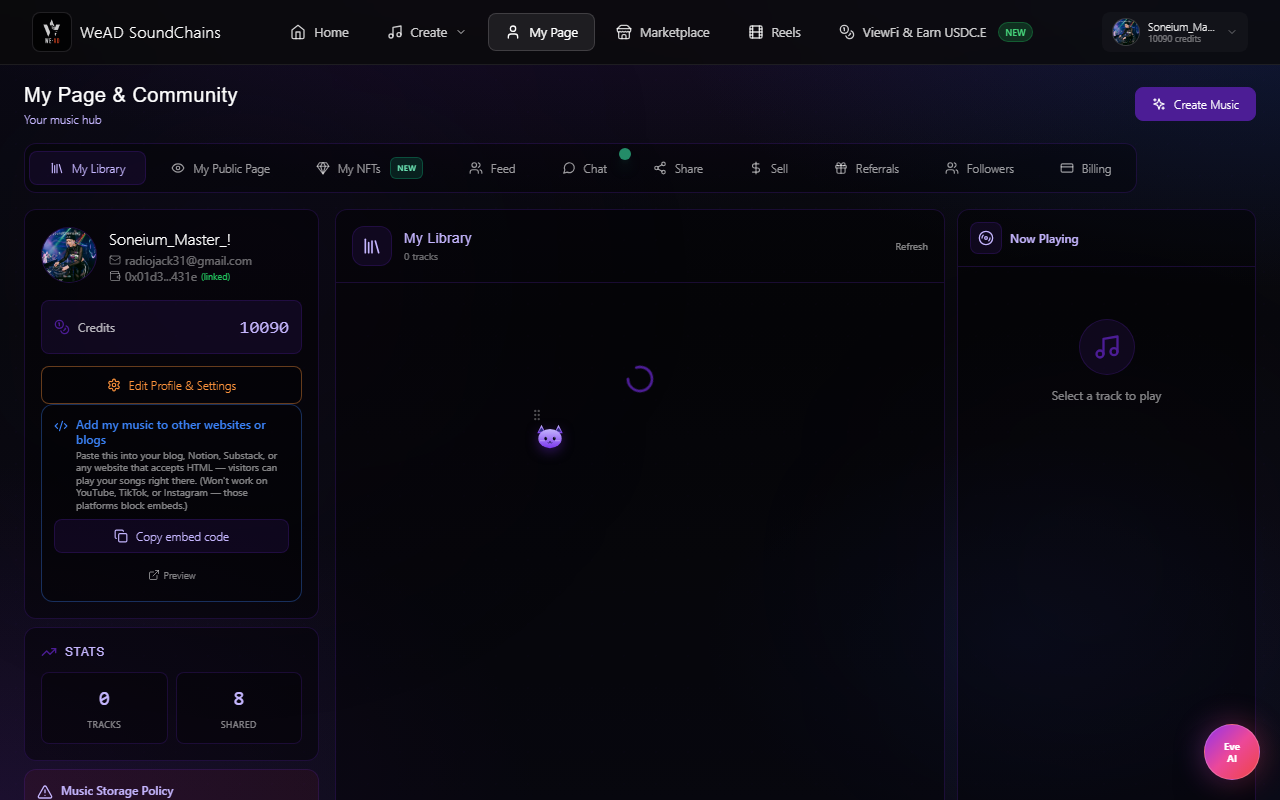1280x800 pixels.
Task: Click the drag handle above the cat
Action: 537,414
